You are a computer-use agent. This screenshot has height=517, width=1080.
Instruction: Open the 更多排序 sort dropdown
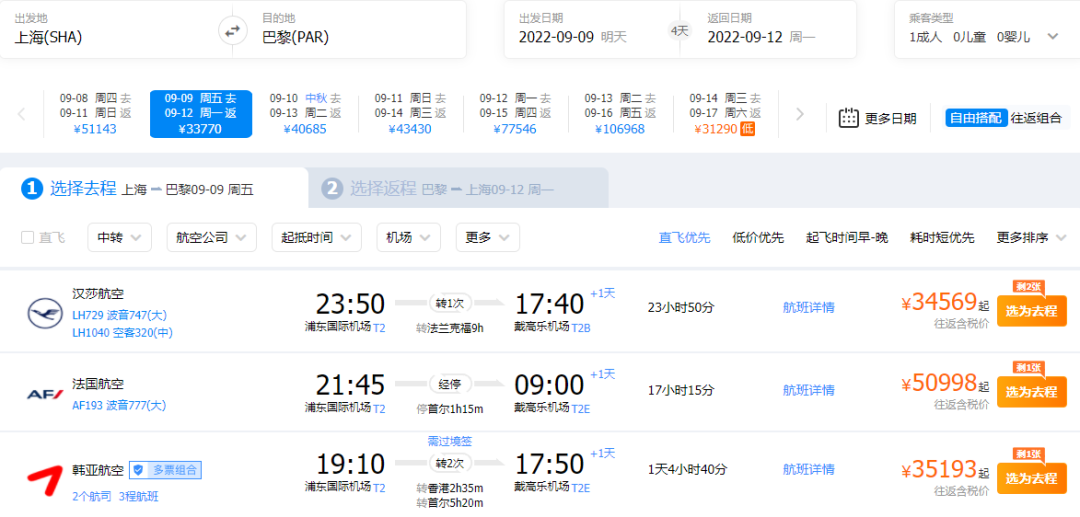(x=1031, y=238)
